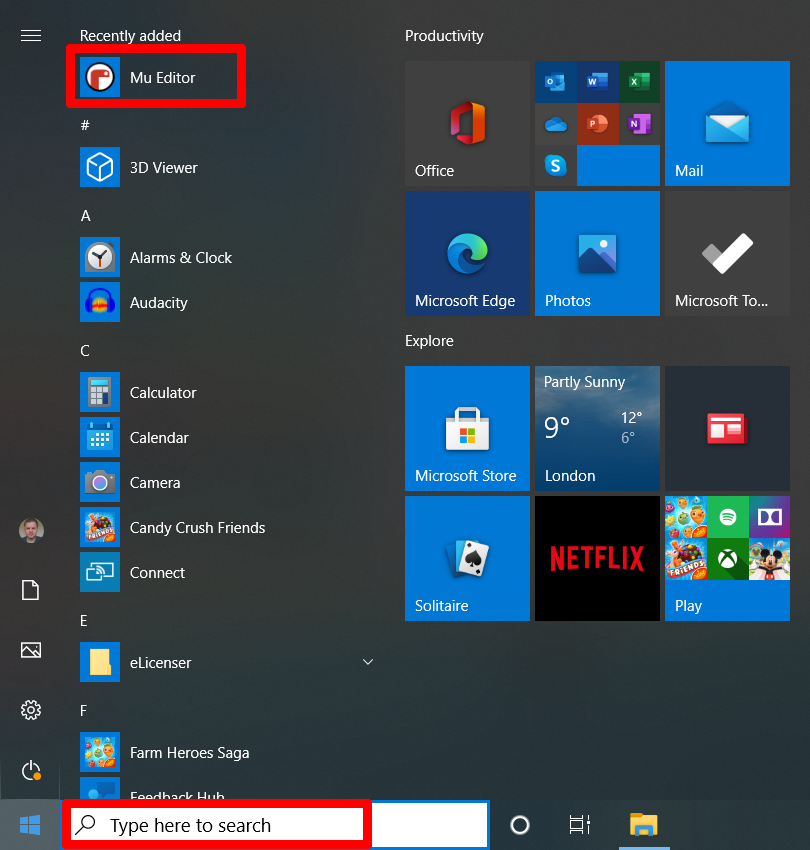Open the Photos tile
810x850 pixels.
(x=597, y=253)
